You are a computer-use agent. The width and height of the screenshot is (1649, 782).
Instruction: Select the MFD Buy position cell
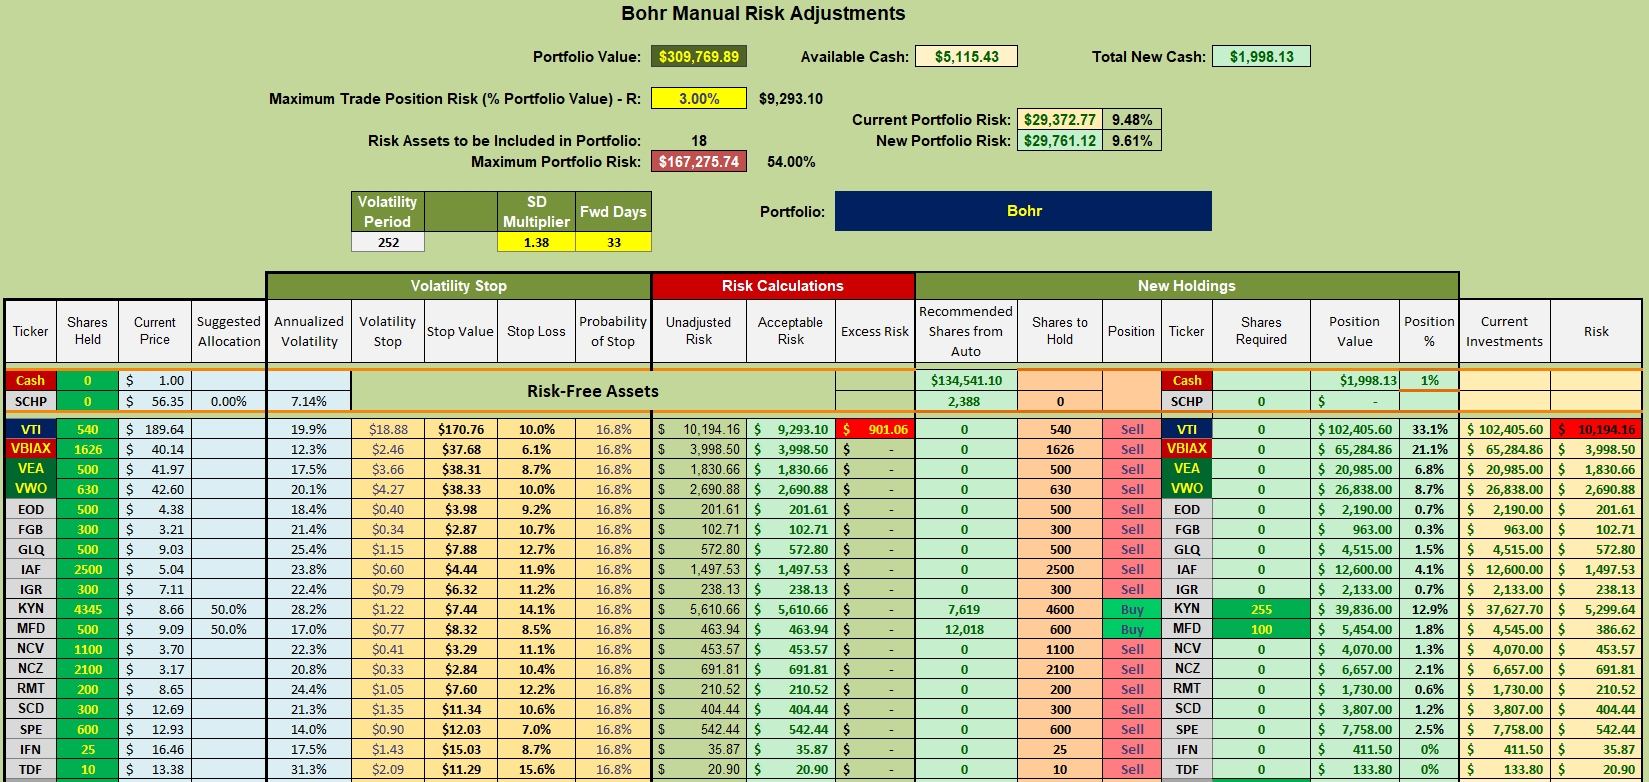[x=1132, y=629]
